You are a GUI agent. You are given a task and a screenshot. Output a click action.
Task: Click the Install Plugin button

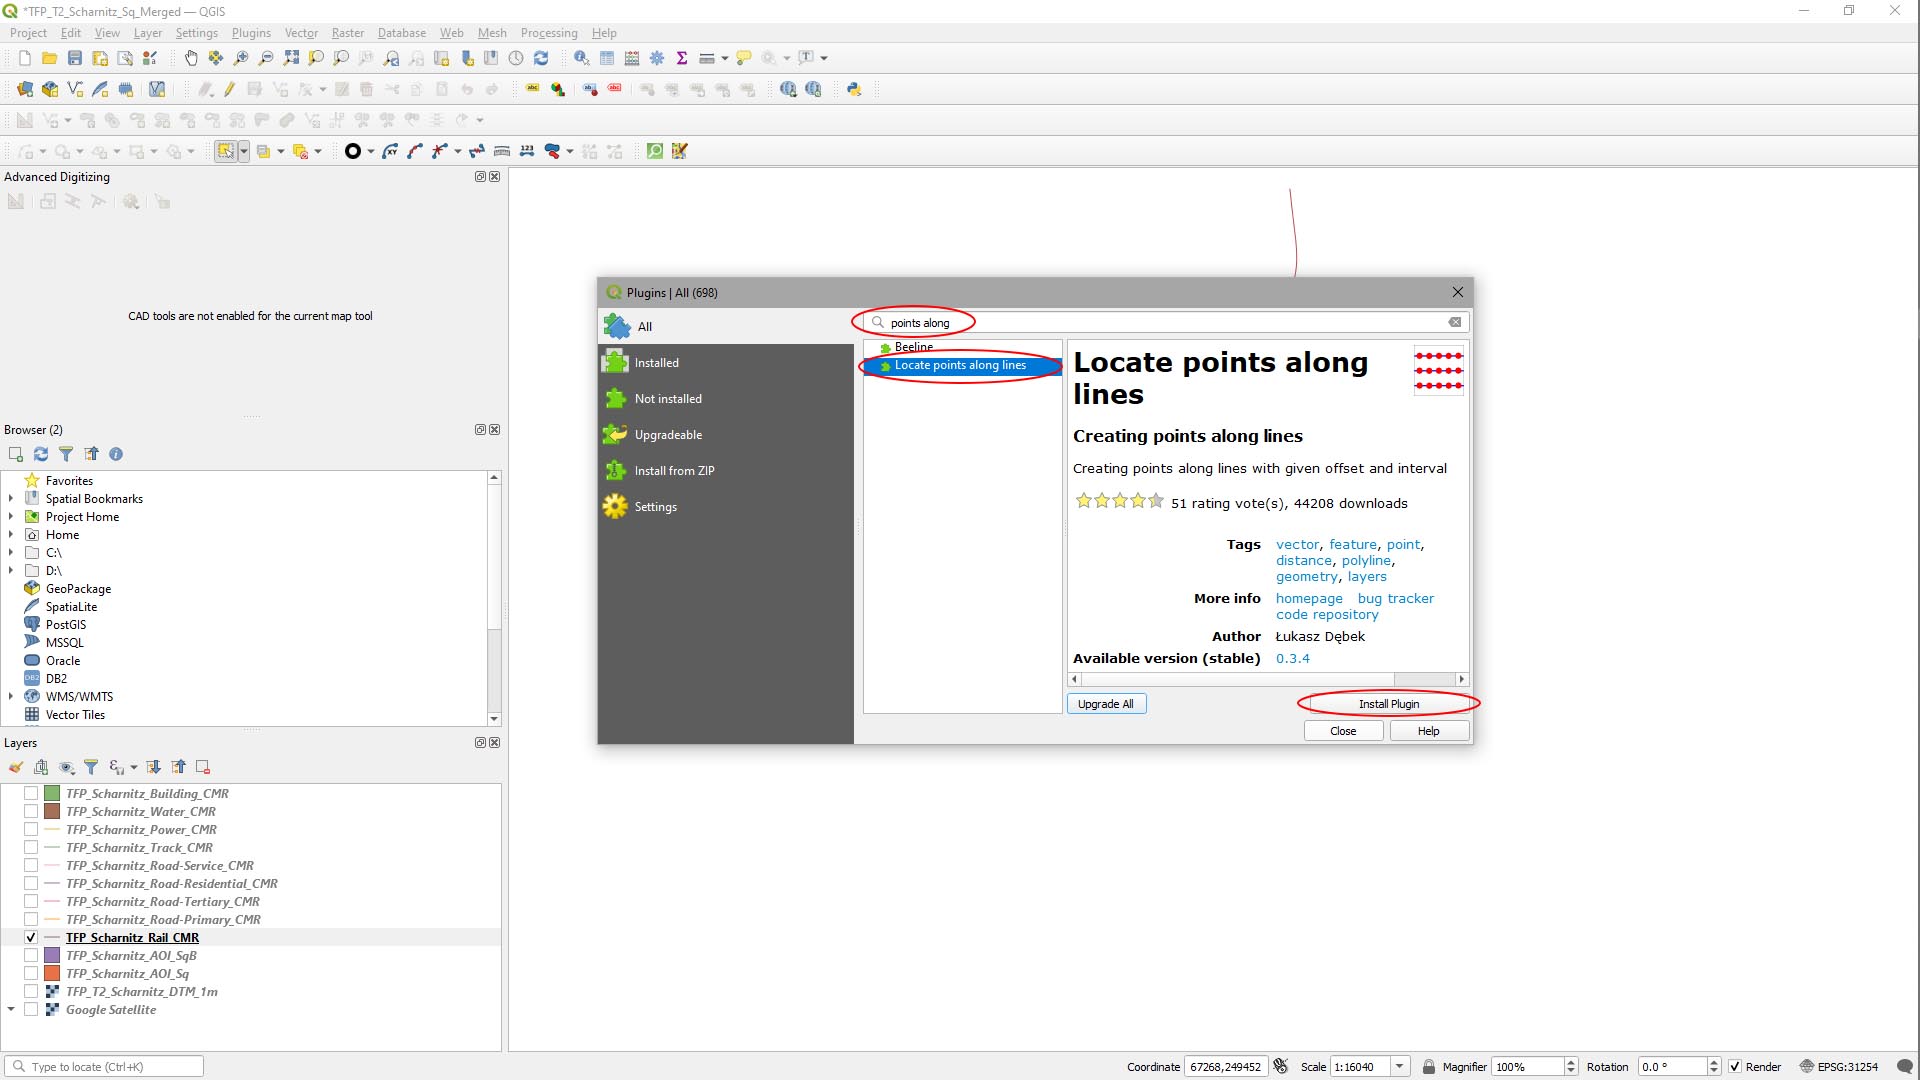click(x=1388, y=704)
